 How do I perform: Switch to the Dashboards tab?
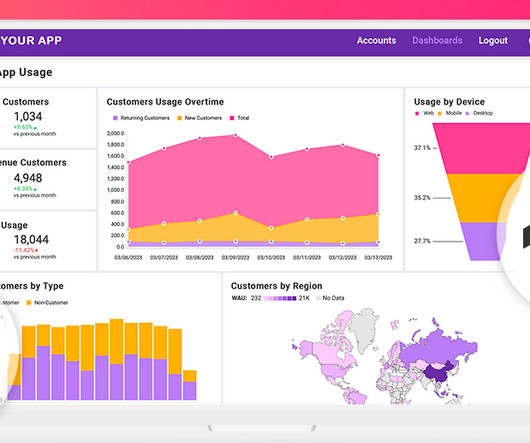tap(437, 41)
